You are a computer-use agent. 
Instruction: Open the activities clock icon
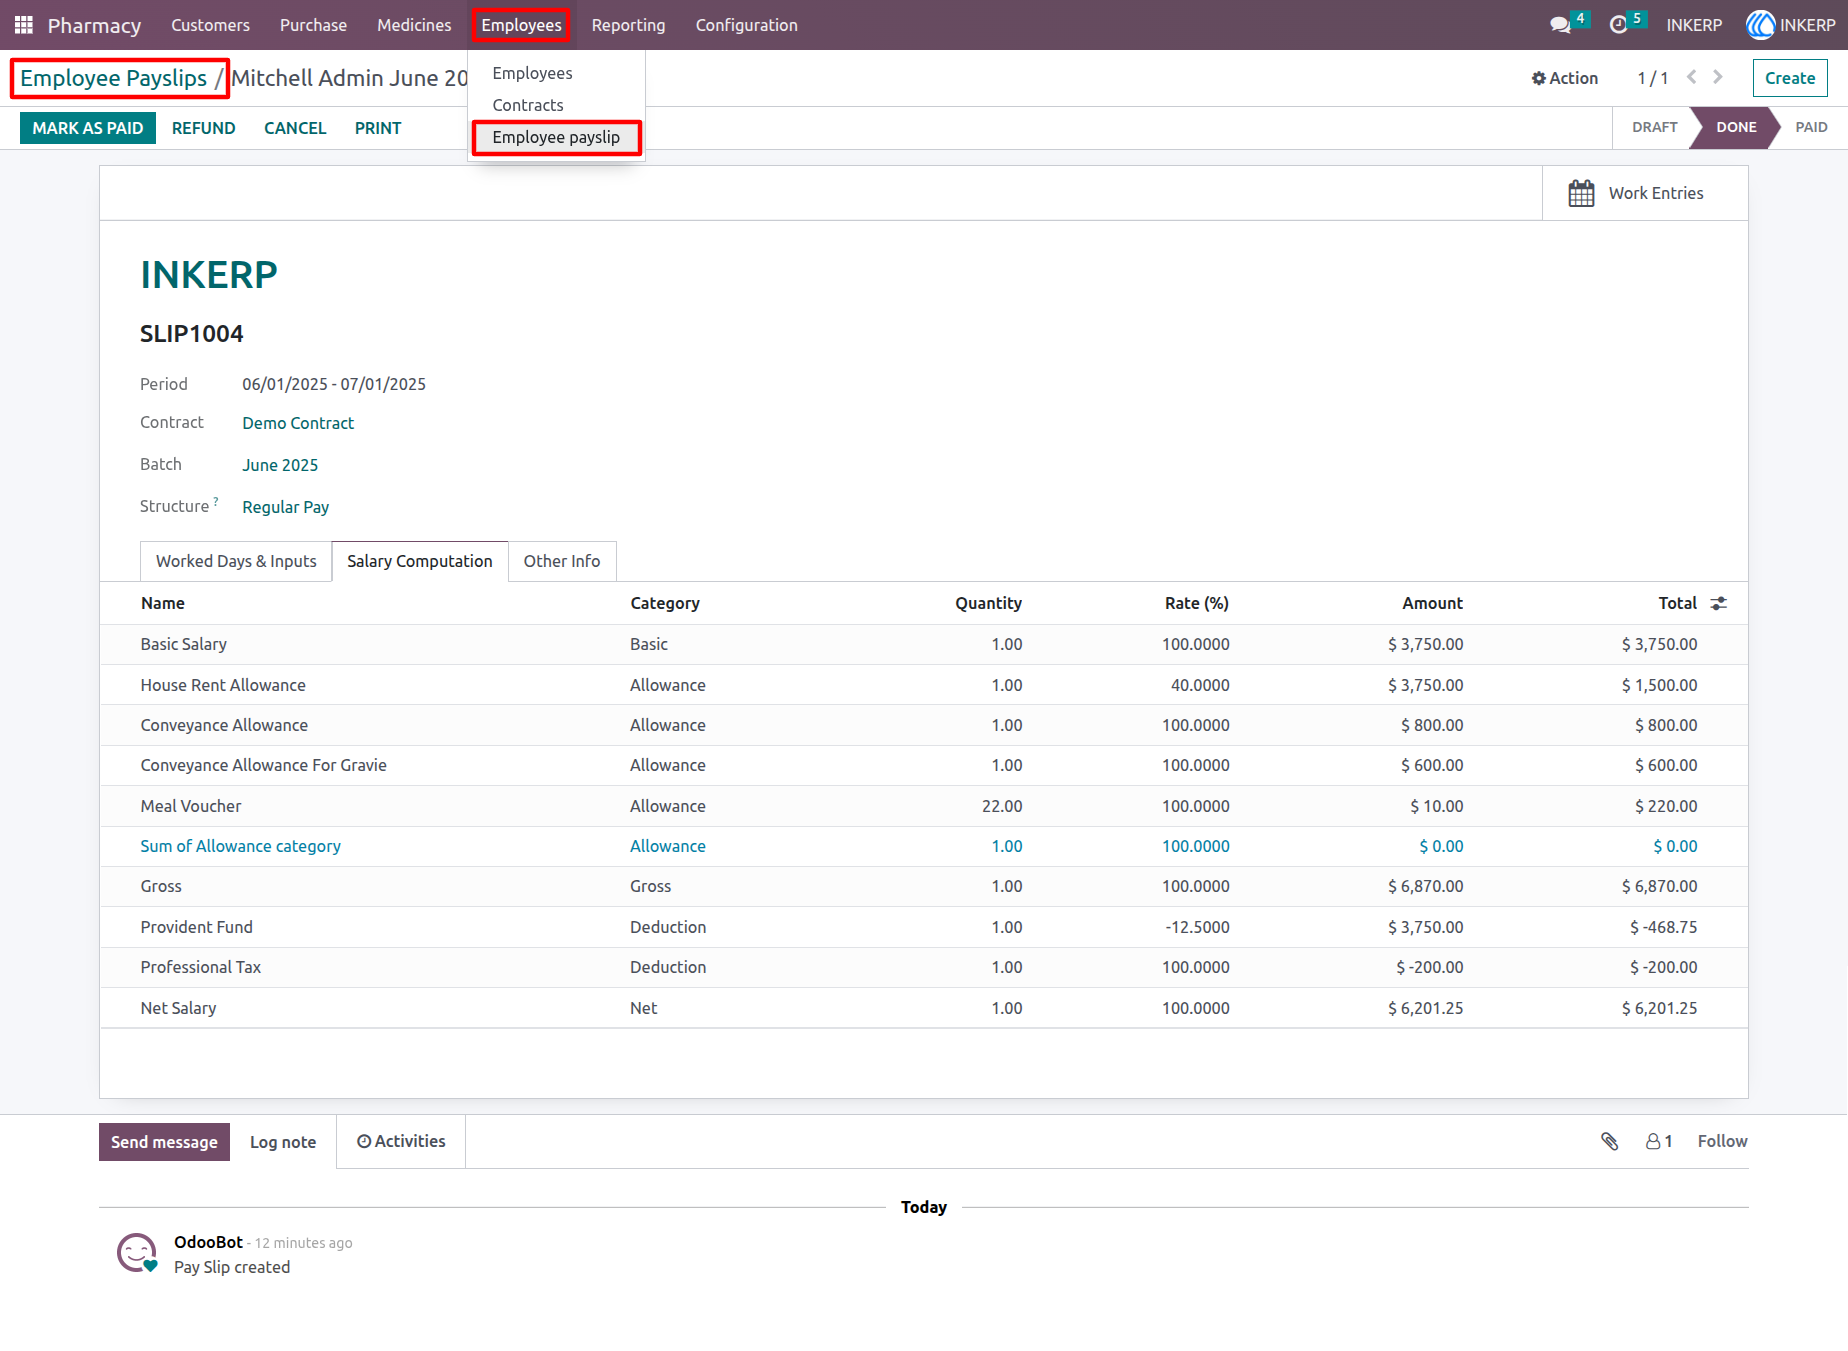[1618, 25]
